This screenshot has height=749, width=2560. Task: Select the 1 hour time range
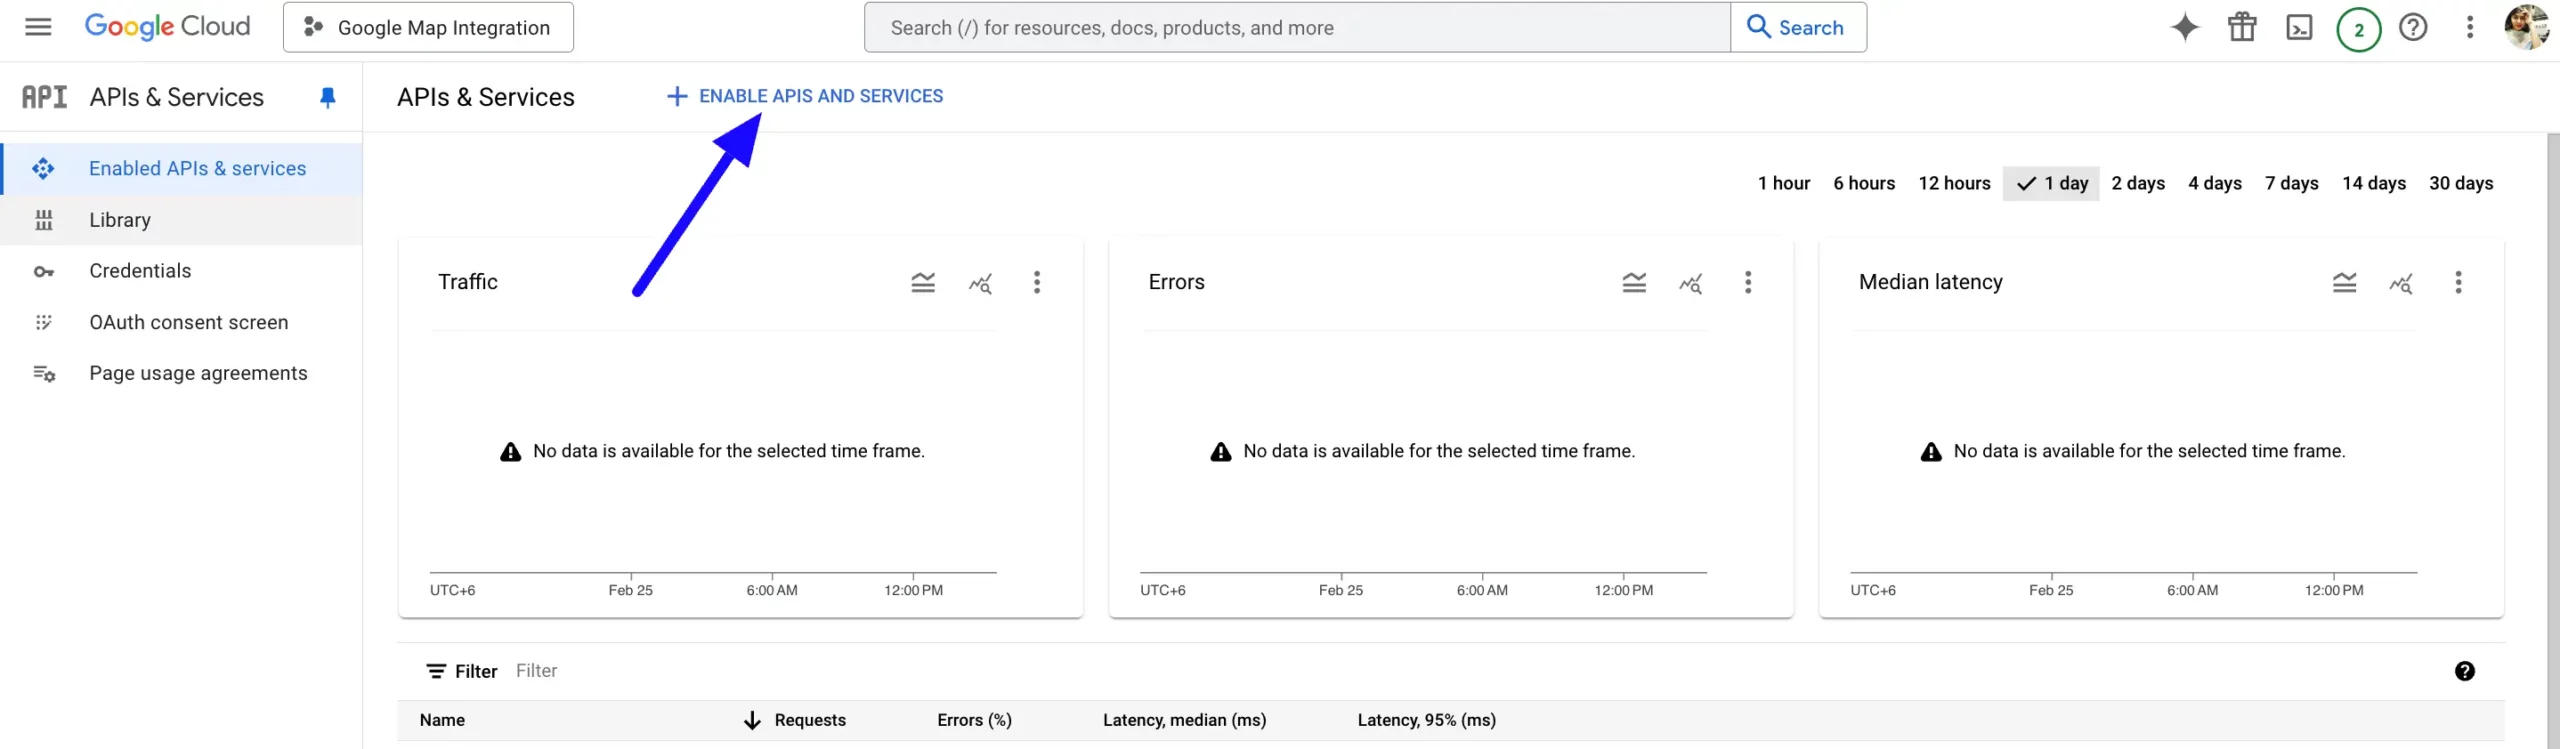pos(1784,183)
